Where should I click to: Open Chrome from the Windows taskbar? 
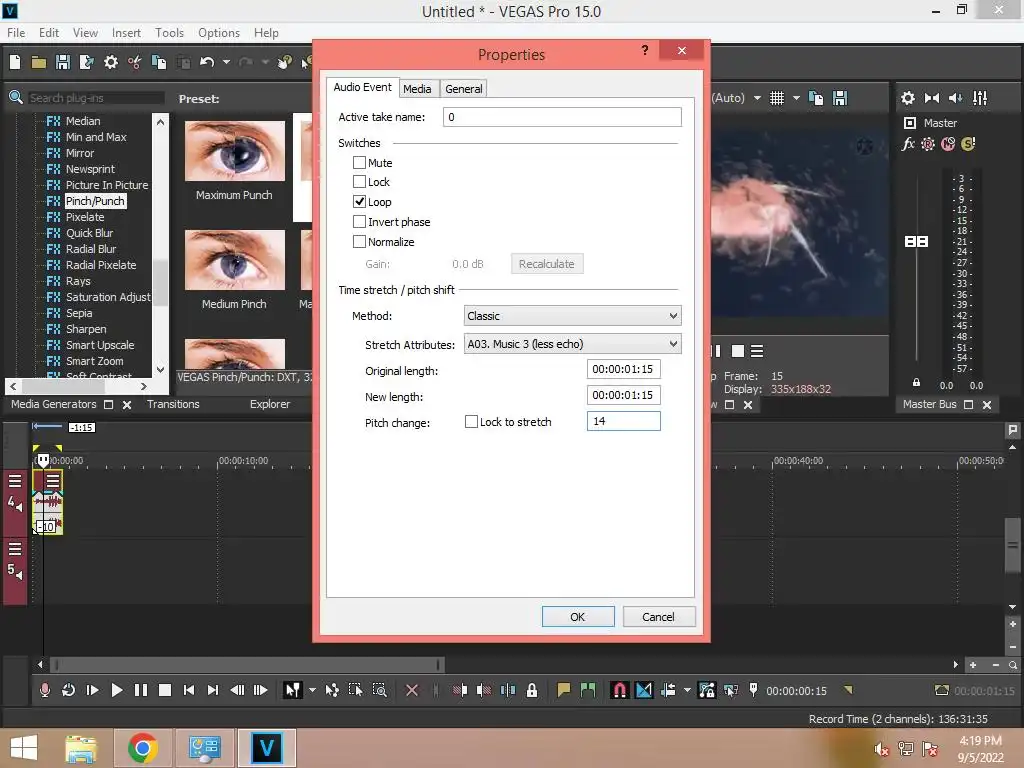coord(142,748)
